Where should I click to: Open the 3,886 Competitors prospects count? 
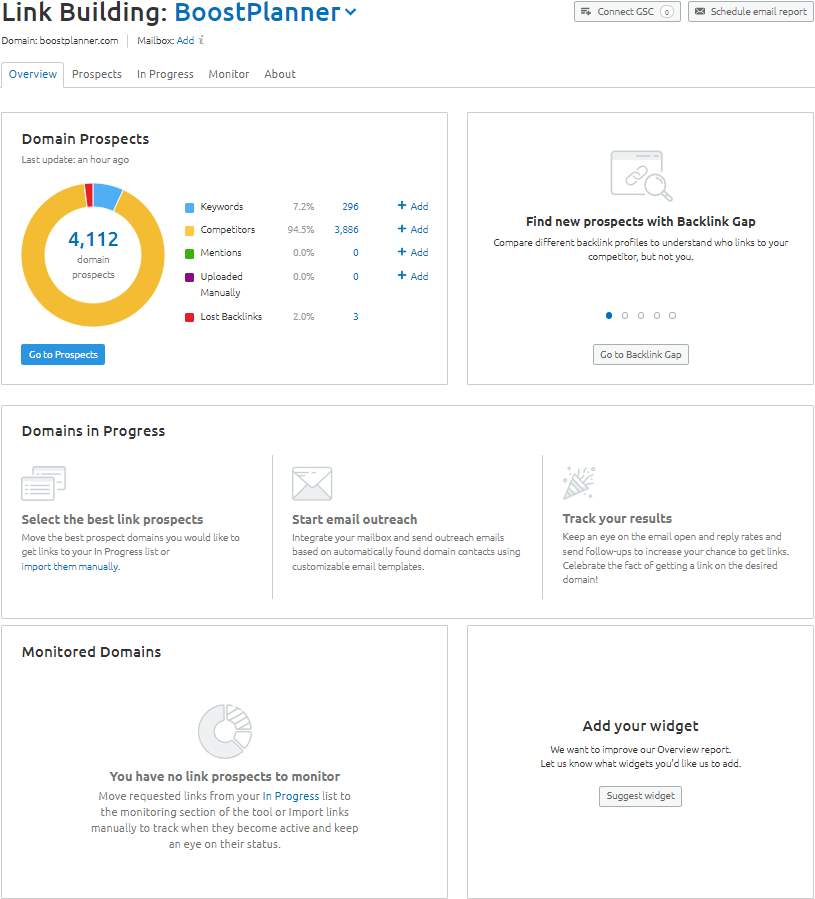tap(346, 230)
